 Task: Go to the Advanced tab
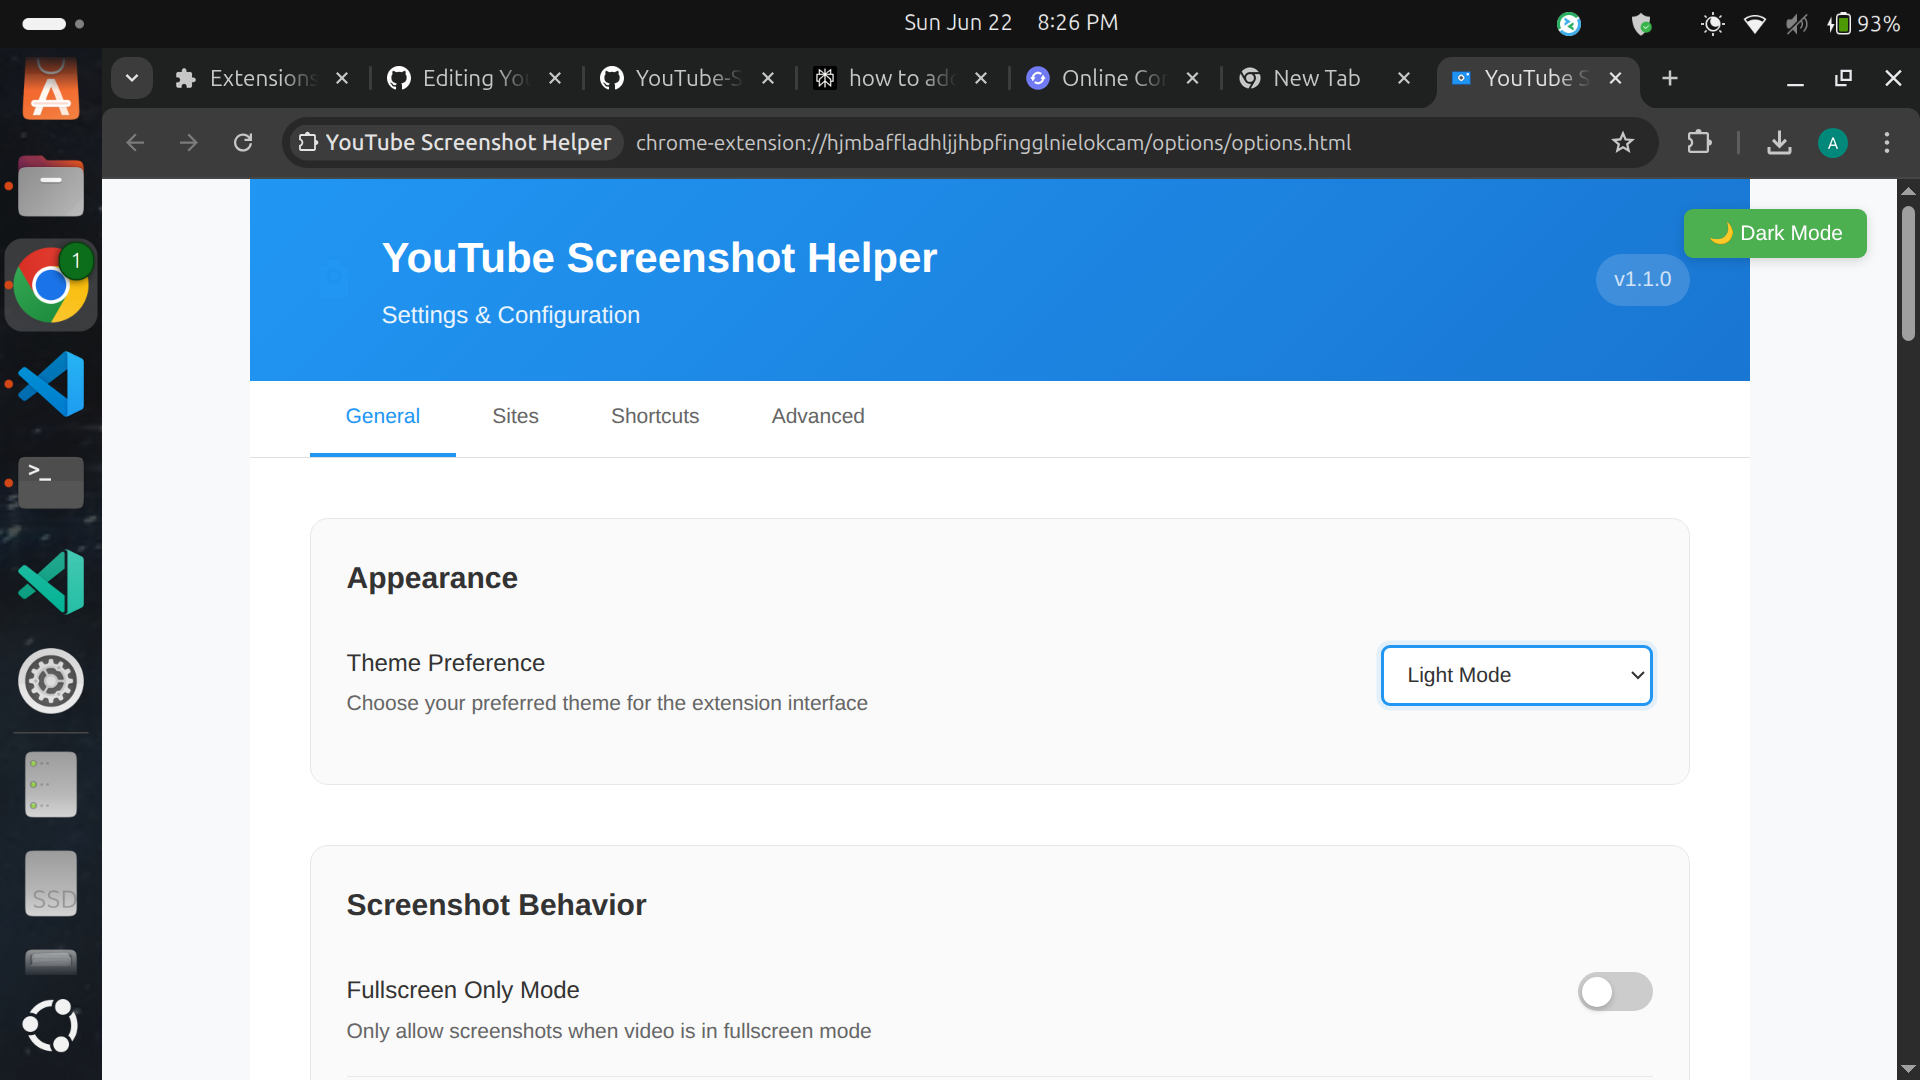(x=818, y=416)
